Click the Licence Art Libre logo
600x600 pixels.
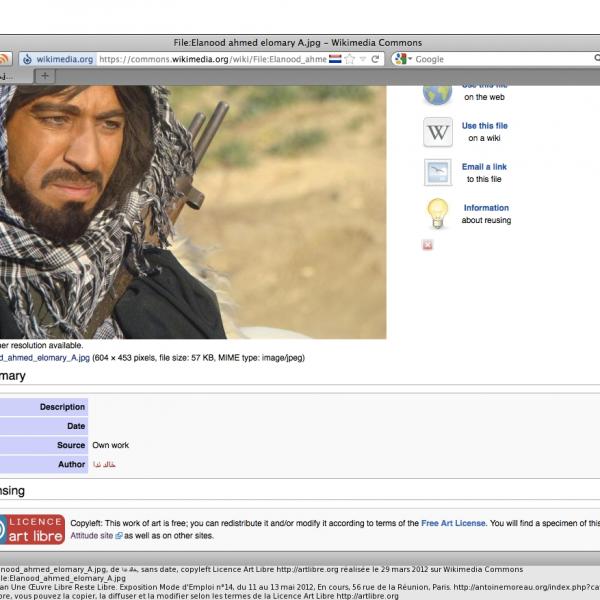pos(32,529)
